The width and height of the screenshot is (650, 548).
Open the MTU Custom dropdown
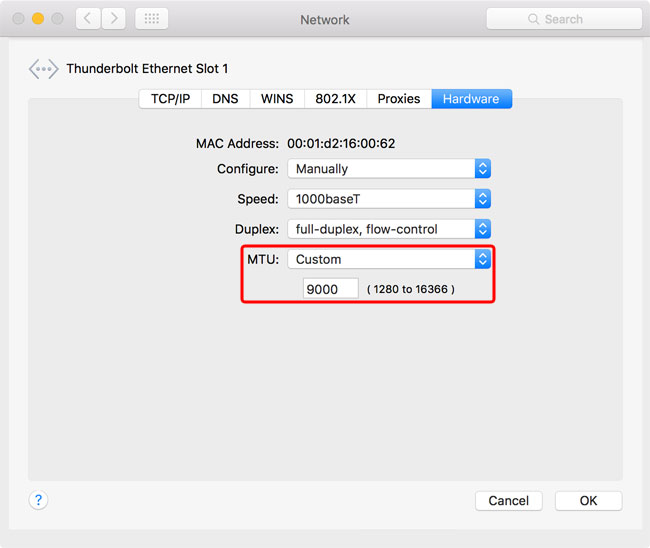388,259
